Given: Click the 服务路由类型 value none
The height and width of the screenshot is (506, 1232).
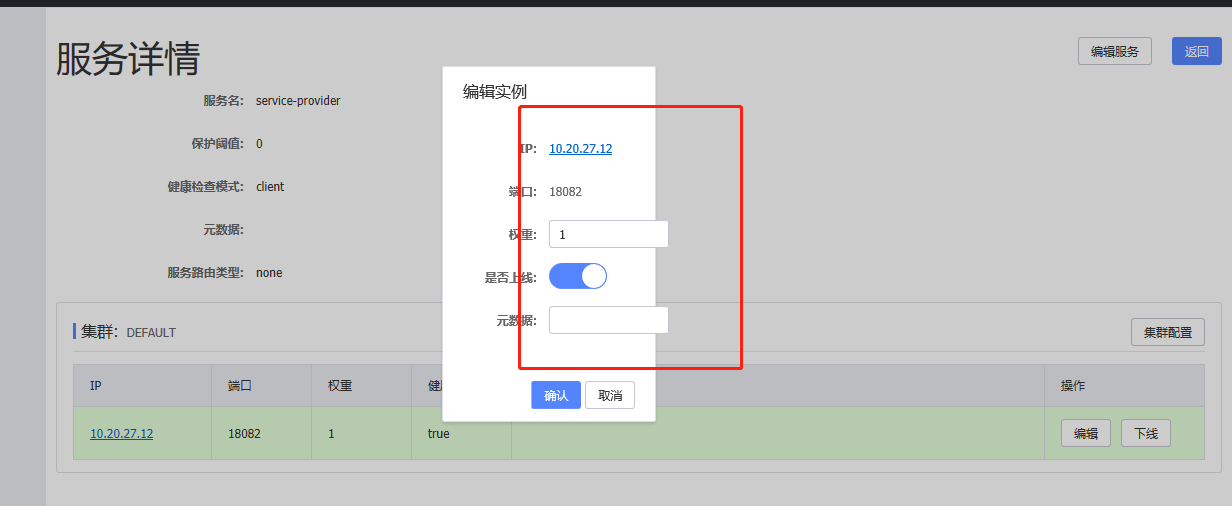Looking at the screenshot, I should (269, 273).
